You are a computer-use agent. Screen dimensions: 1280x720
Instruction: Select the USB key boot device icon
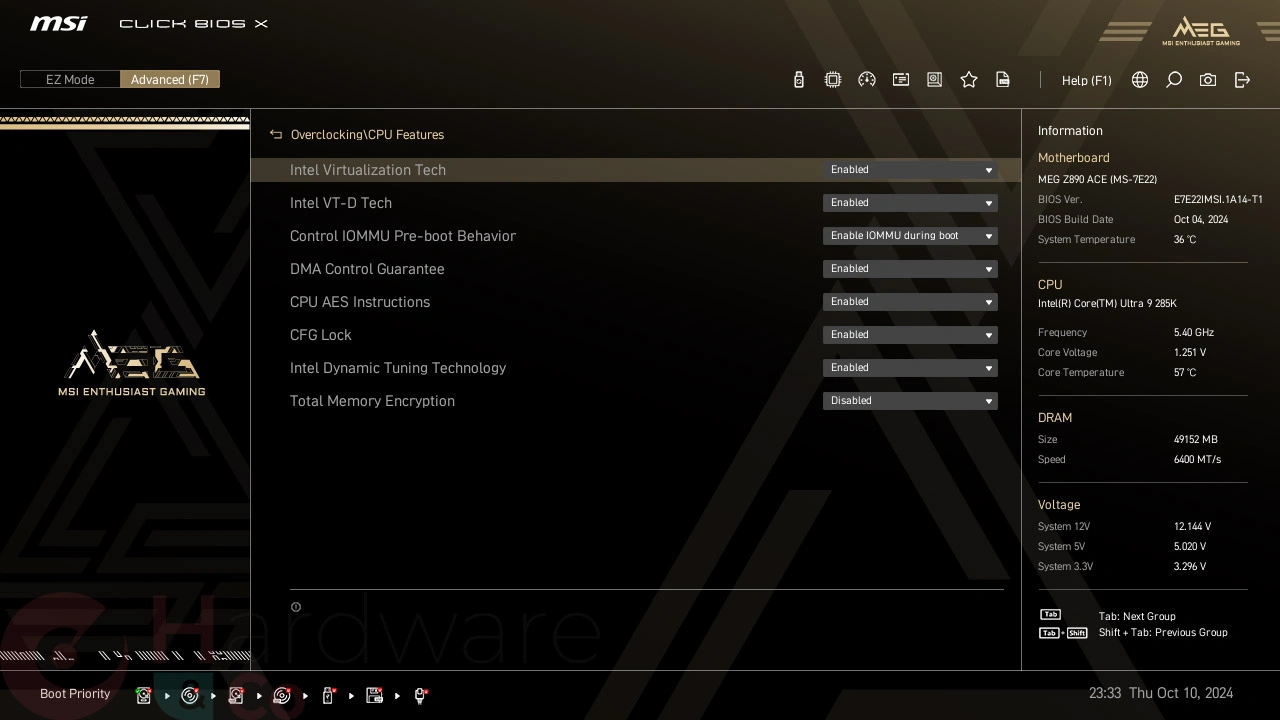328,695
